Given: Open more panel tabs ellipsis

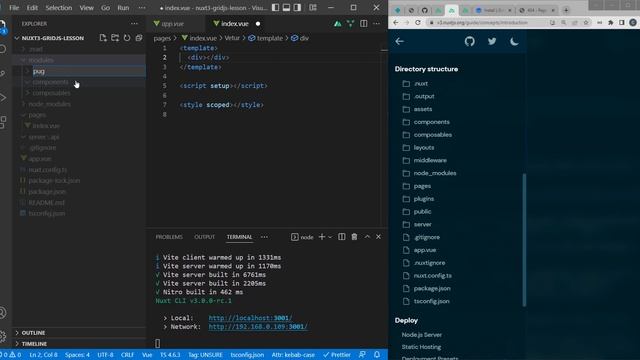Looking at the screenshot, I should click(264, 237).
